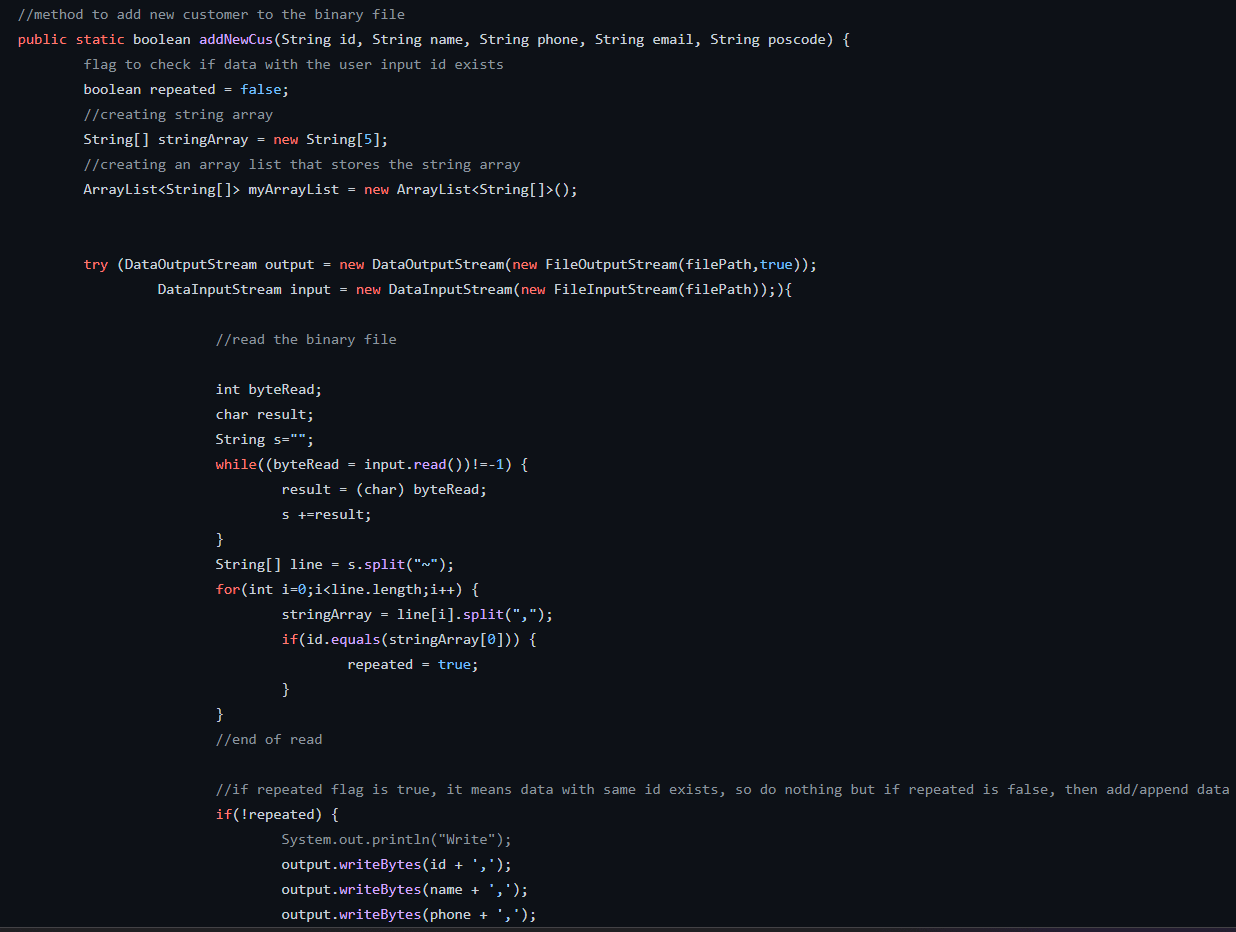The width and height of the screenshot is (1236, 932).
Task: Click the '//end of read' comment
Action: click(269, 739)
